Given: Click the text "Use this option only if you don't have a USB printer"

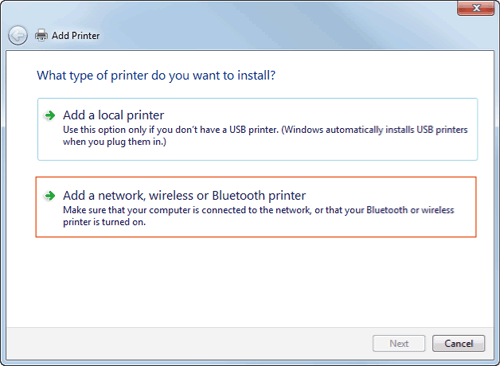Looking at the screenshot, I should [x=170, y=130].
